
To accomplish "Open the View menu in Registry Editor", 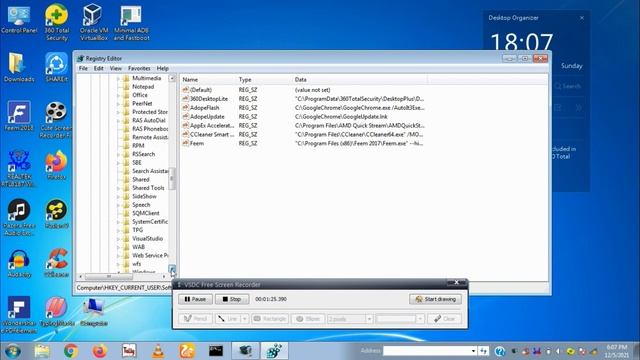I will (116, 69).
